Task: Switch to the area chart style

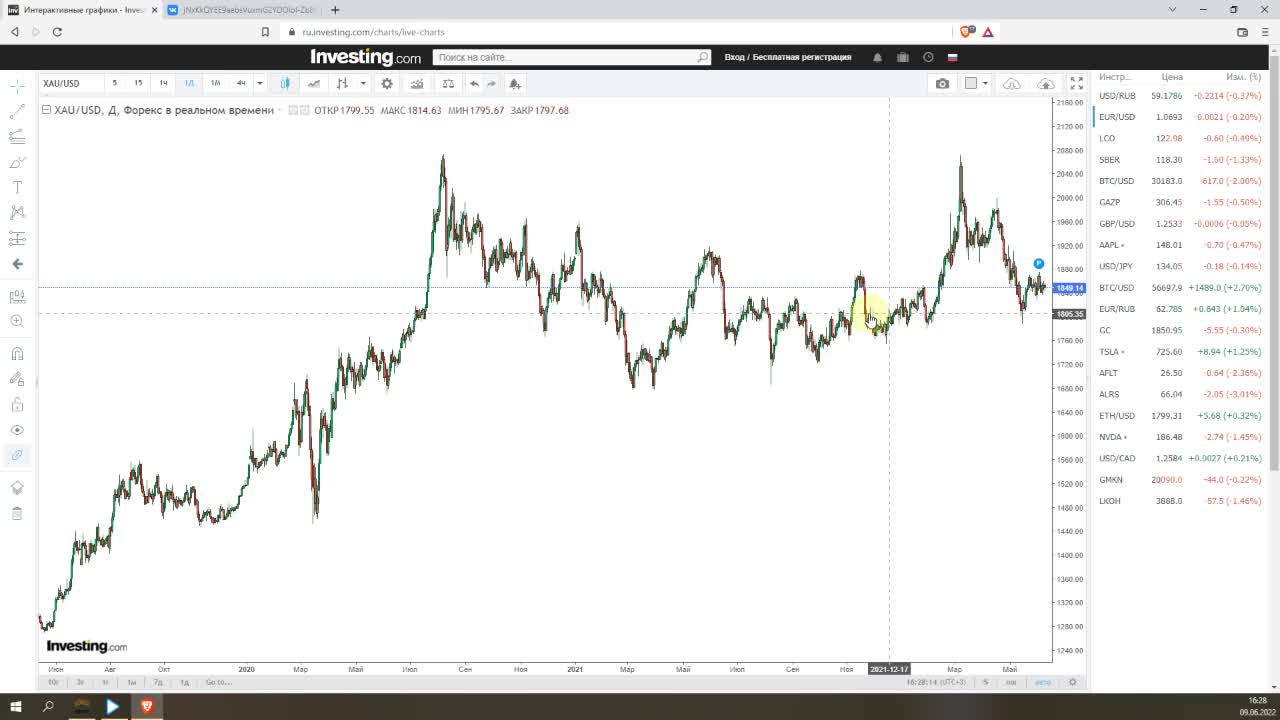Action: [314, 83]
